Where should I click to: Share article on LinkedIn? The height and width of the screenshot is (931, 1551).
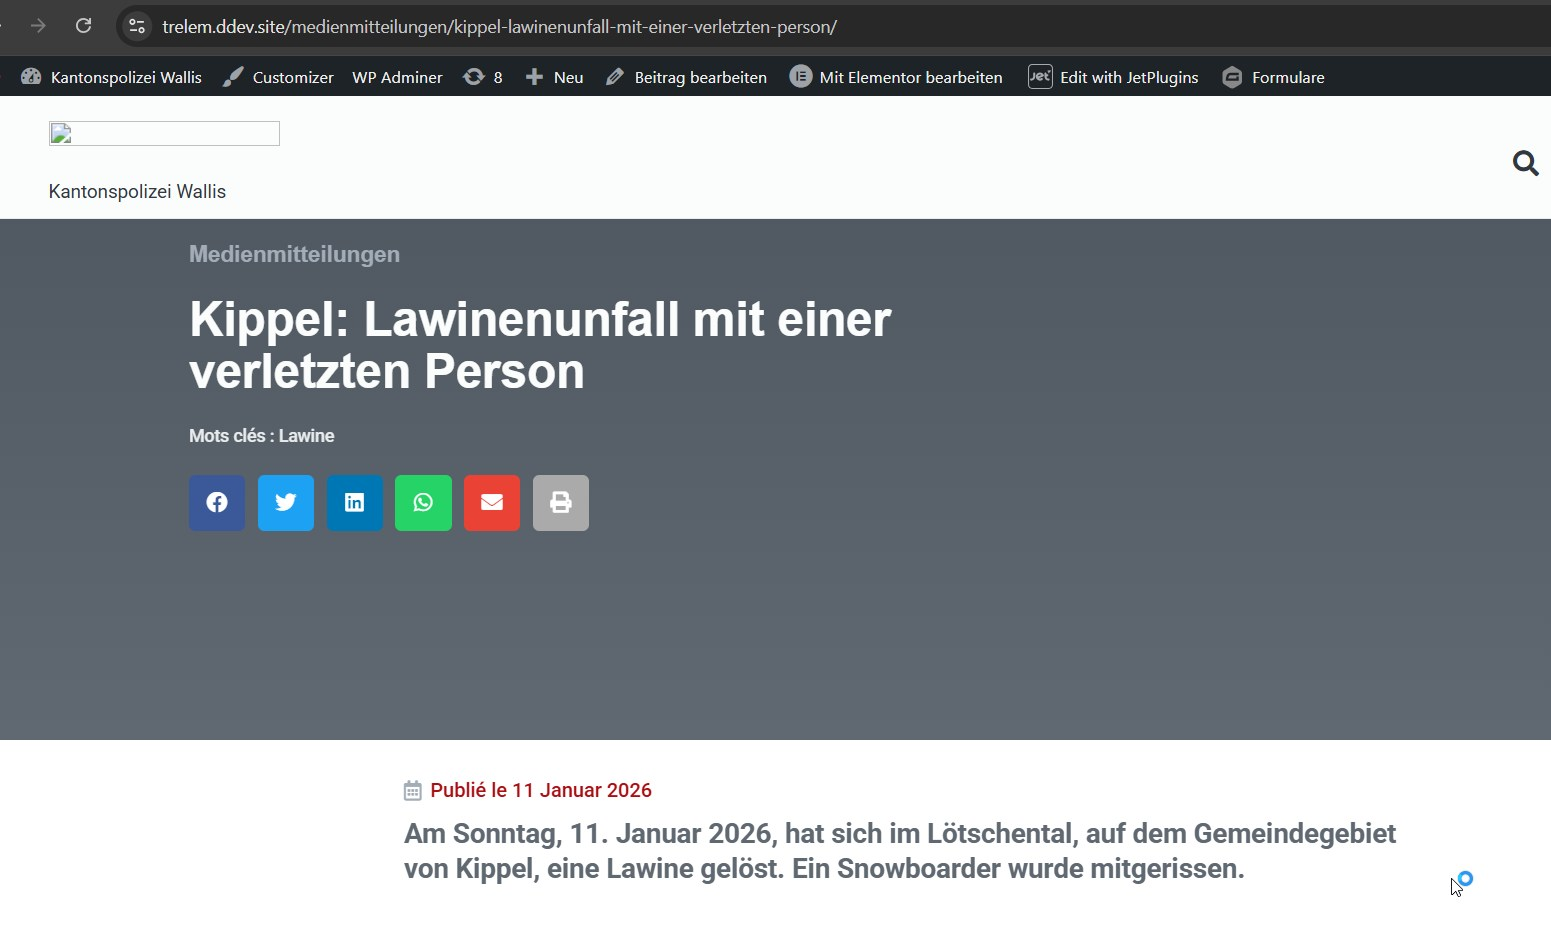[355, 503]
